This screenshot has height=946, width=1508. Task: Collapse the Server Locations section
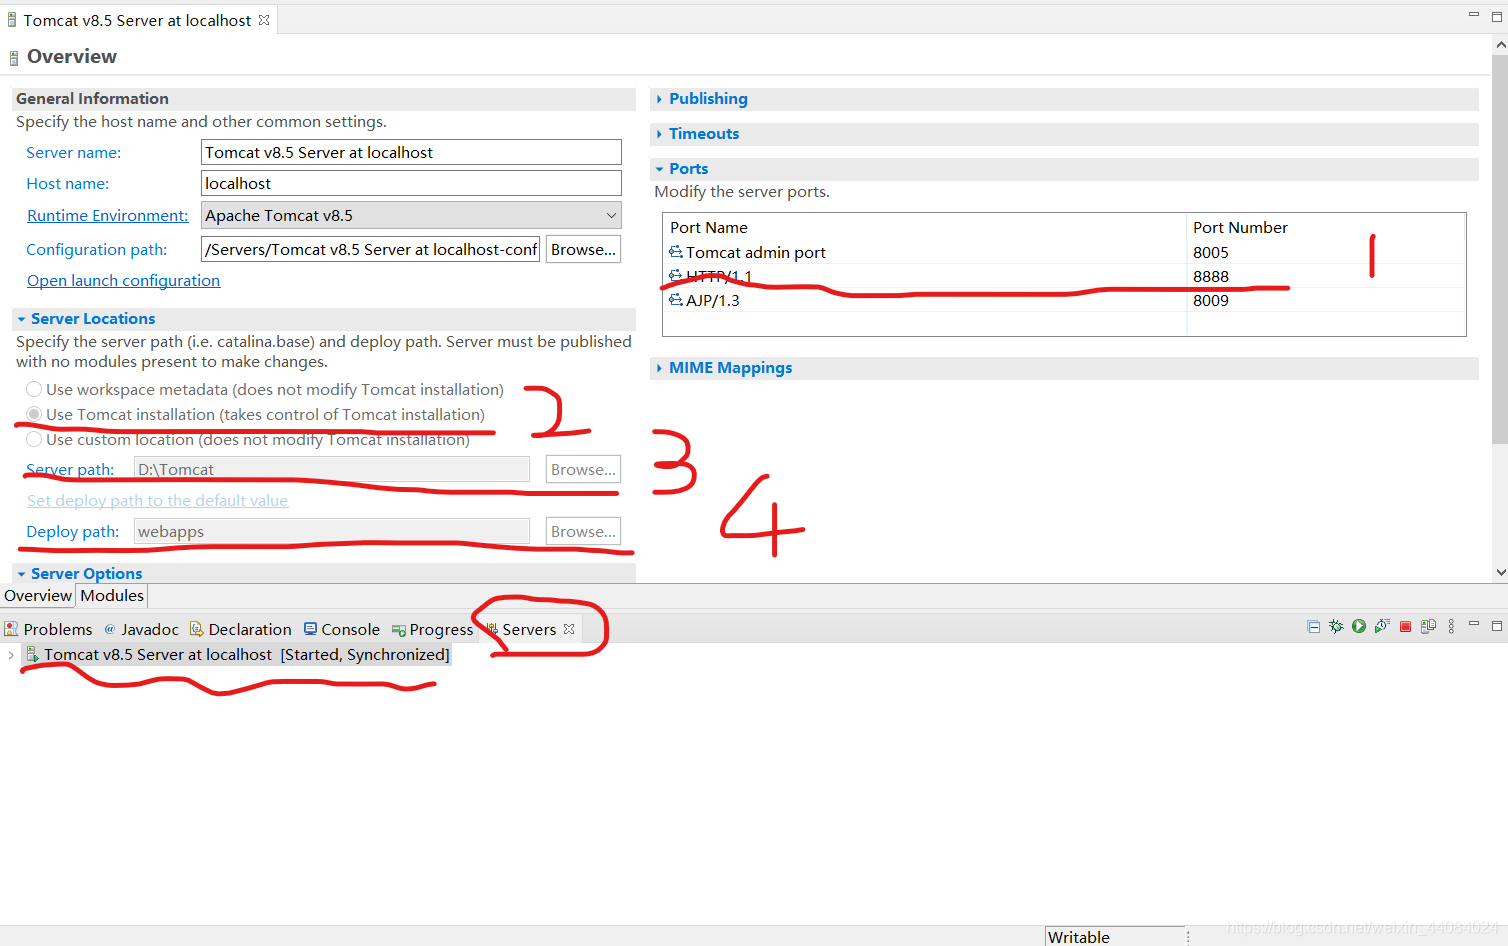21,319
